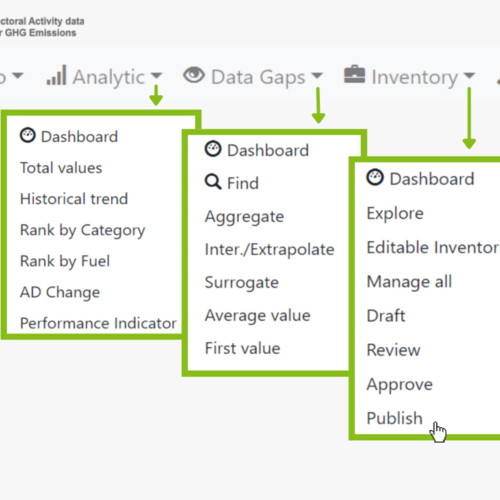Select Total values menu entry
The height and width of the screenshot is (500, 500).
point(61,168)
